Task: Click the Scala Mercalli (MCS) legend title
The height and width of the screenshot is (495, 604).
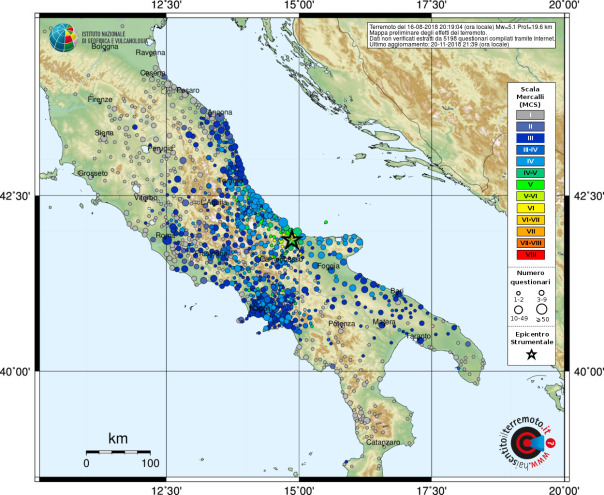Action: tap(529, 97)
